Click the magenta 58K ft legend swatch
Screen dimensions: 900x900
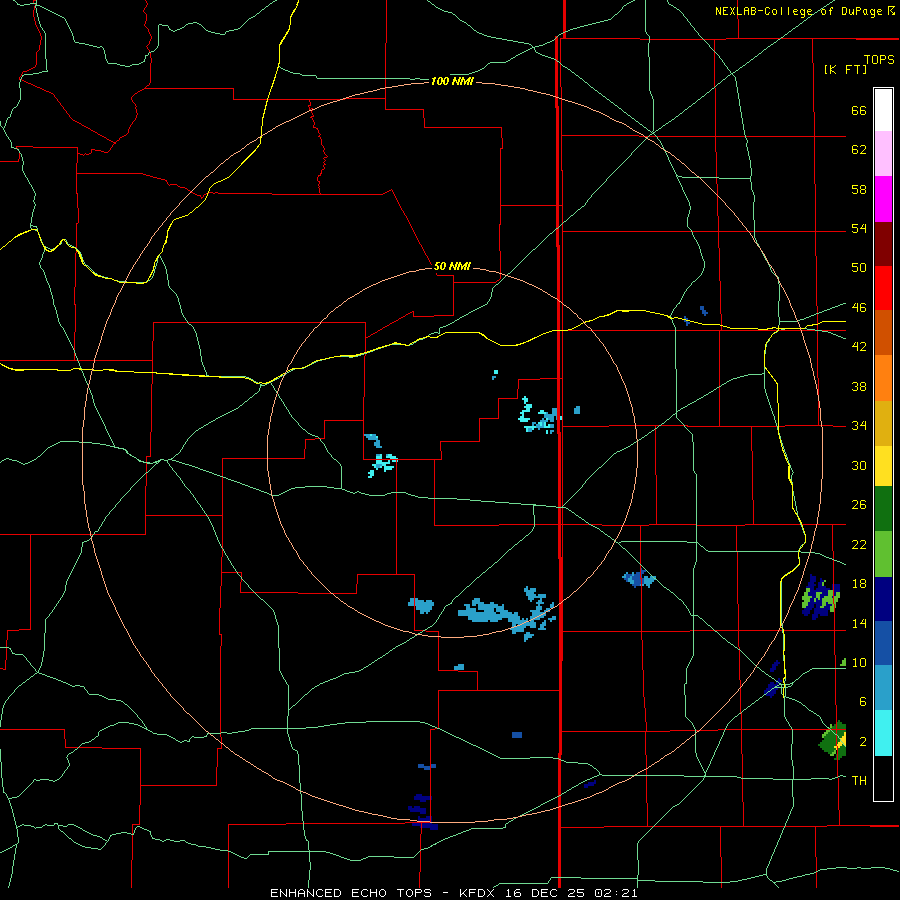[883, 199]
